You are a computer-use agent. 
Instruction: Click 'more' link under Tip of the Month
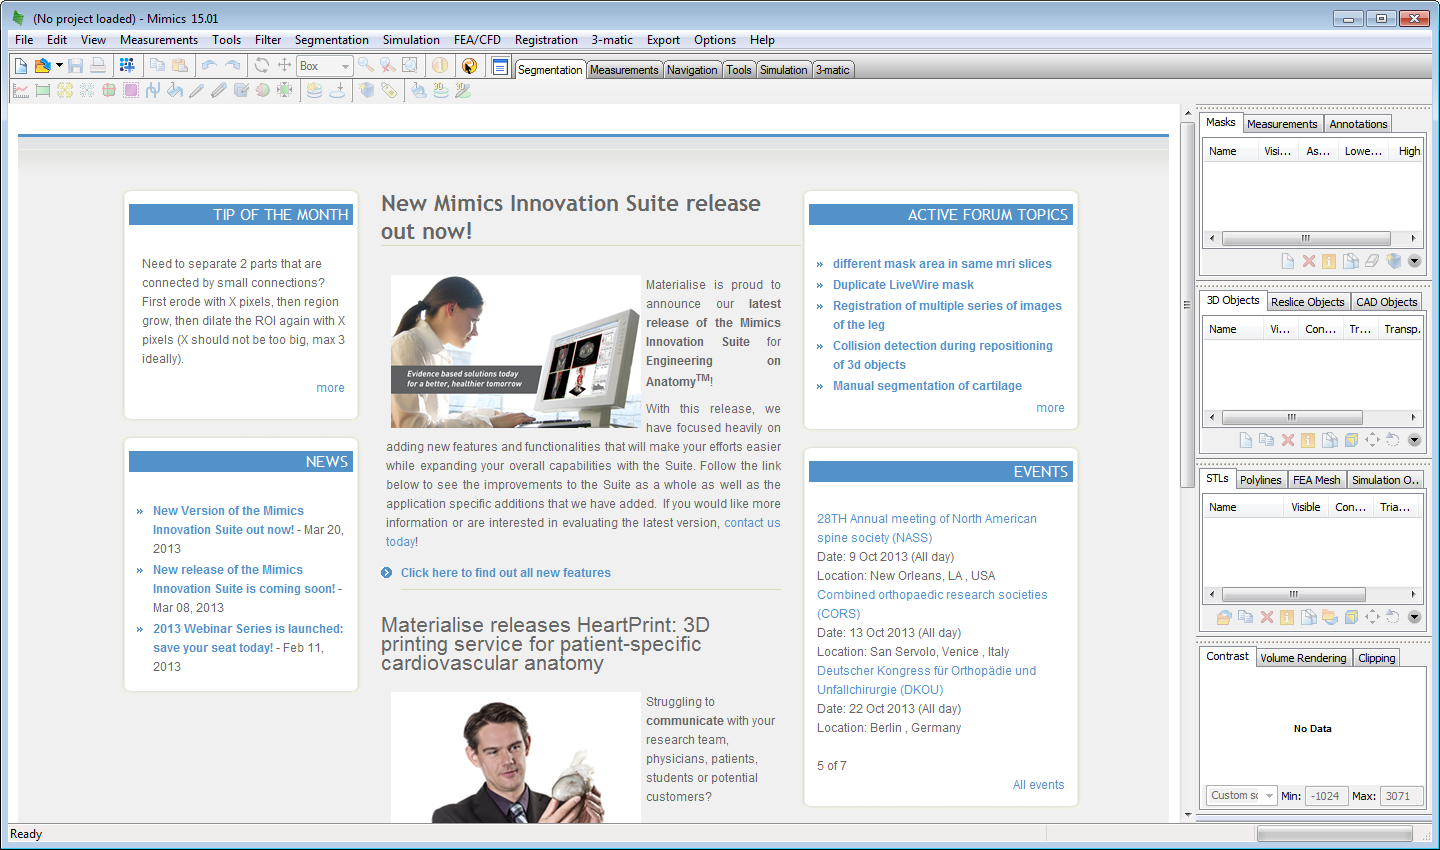tap(330, 388)
